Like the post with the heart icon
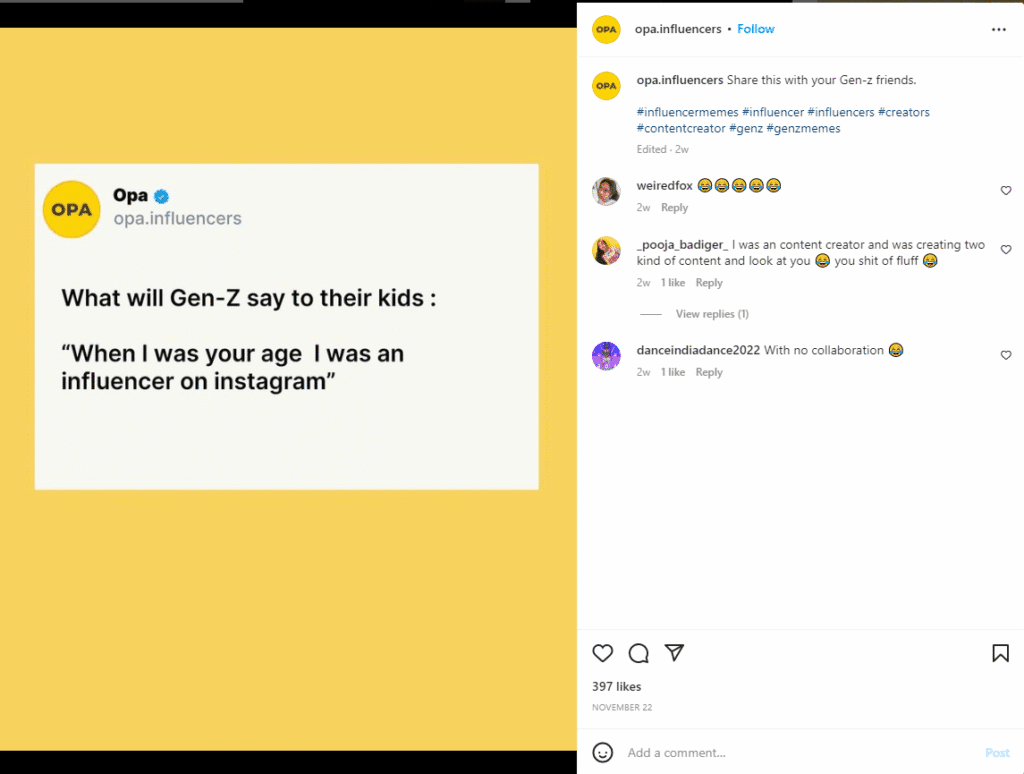This screenshot has height=774, width=1024. pos(602,653)
